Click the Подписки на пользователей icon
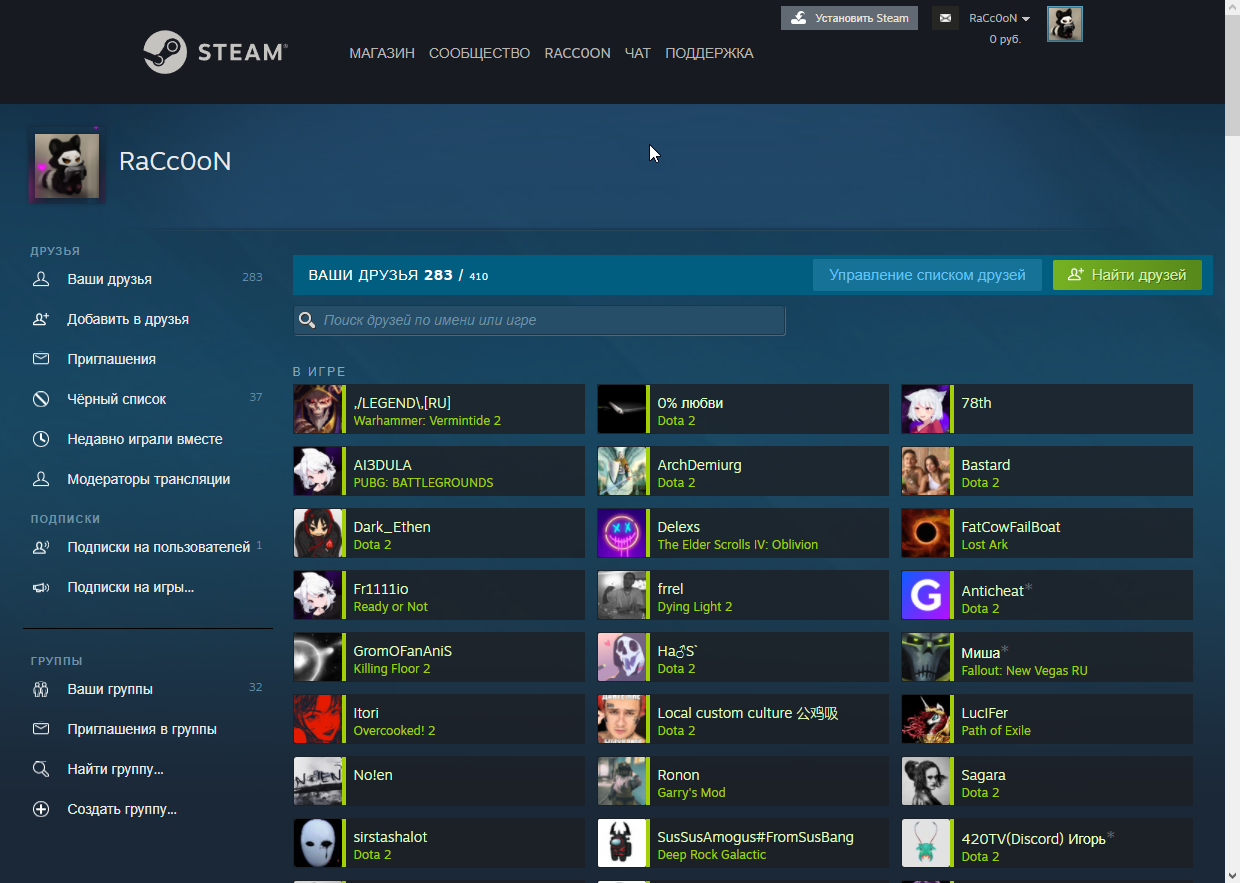The height and width of the screenshot is (883, 1240). 41,547
